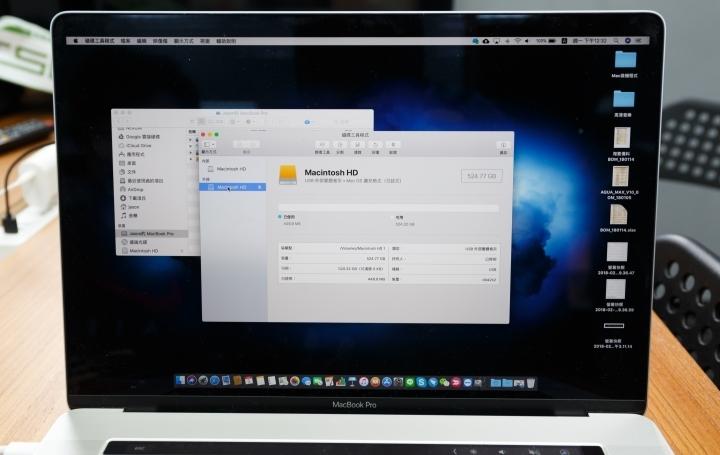Open Notification Center from the menu bar
This screenshot has width=720, height=455.
pos(638,41)
